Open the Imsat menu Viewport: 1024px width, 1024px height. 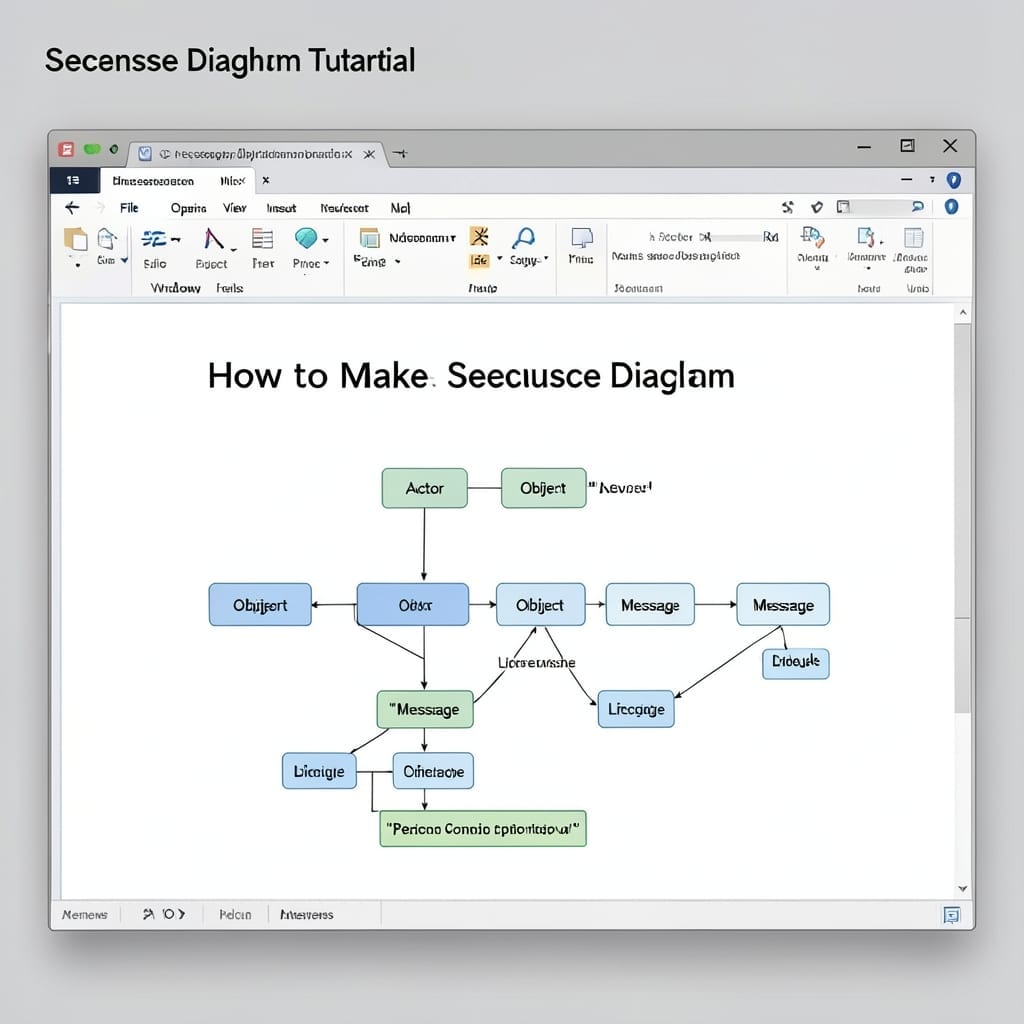click(281, 208)
